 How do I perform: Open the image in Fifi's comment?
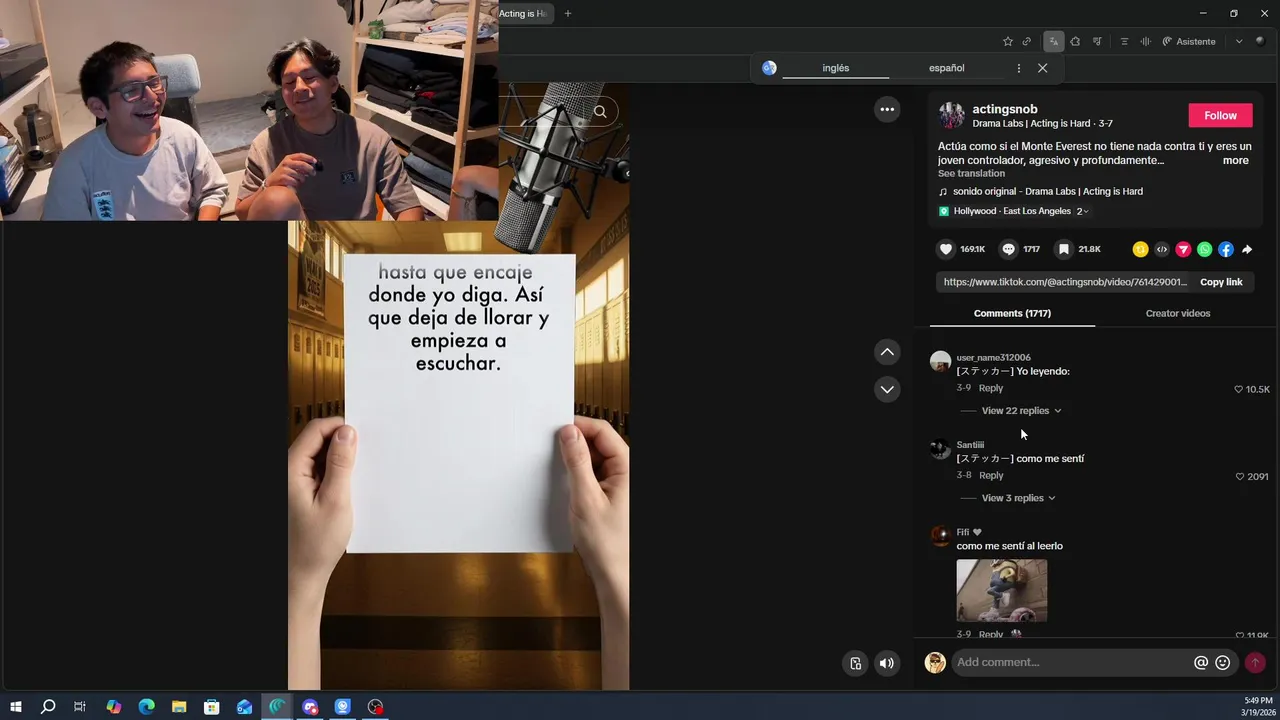coord(1002,590)
